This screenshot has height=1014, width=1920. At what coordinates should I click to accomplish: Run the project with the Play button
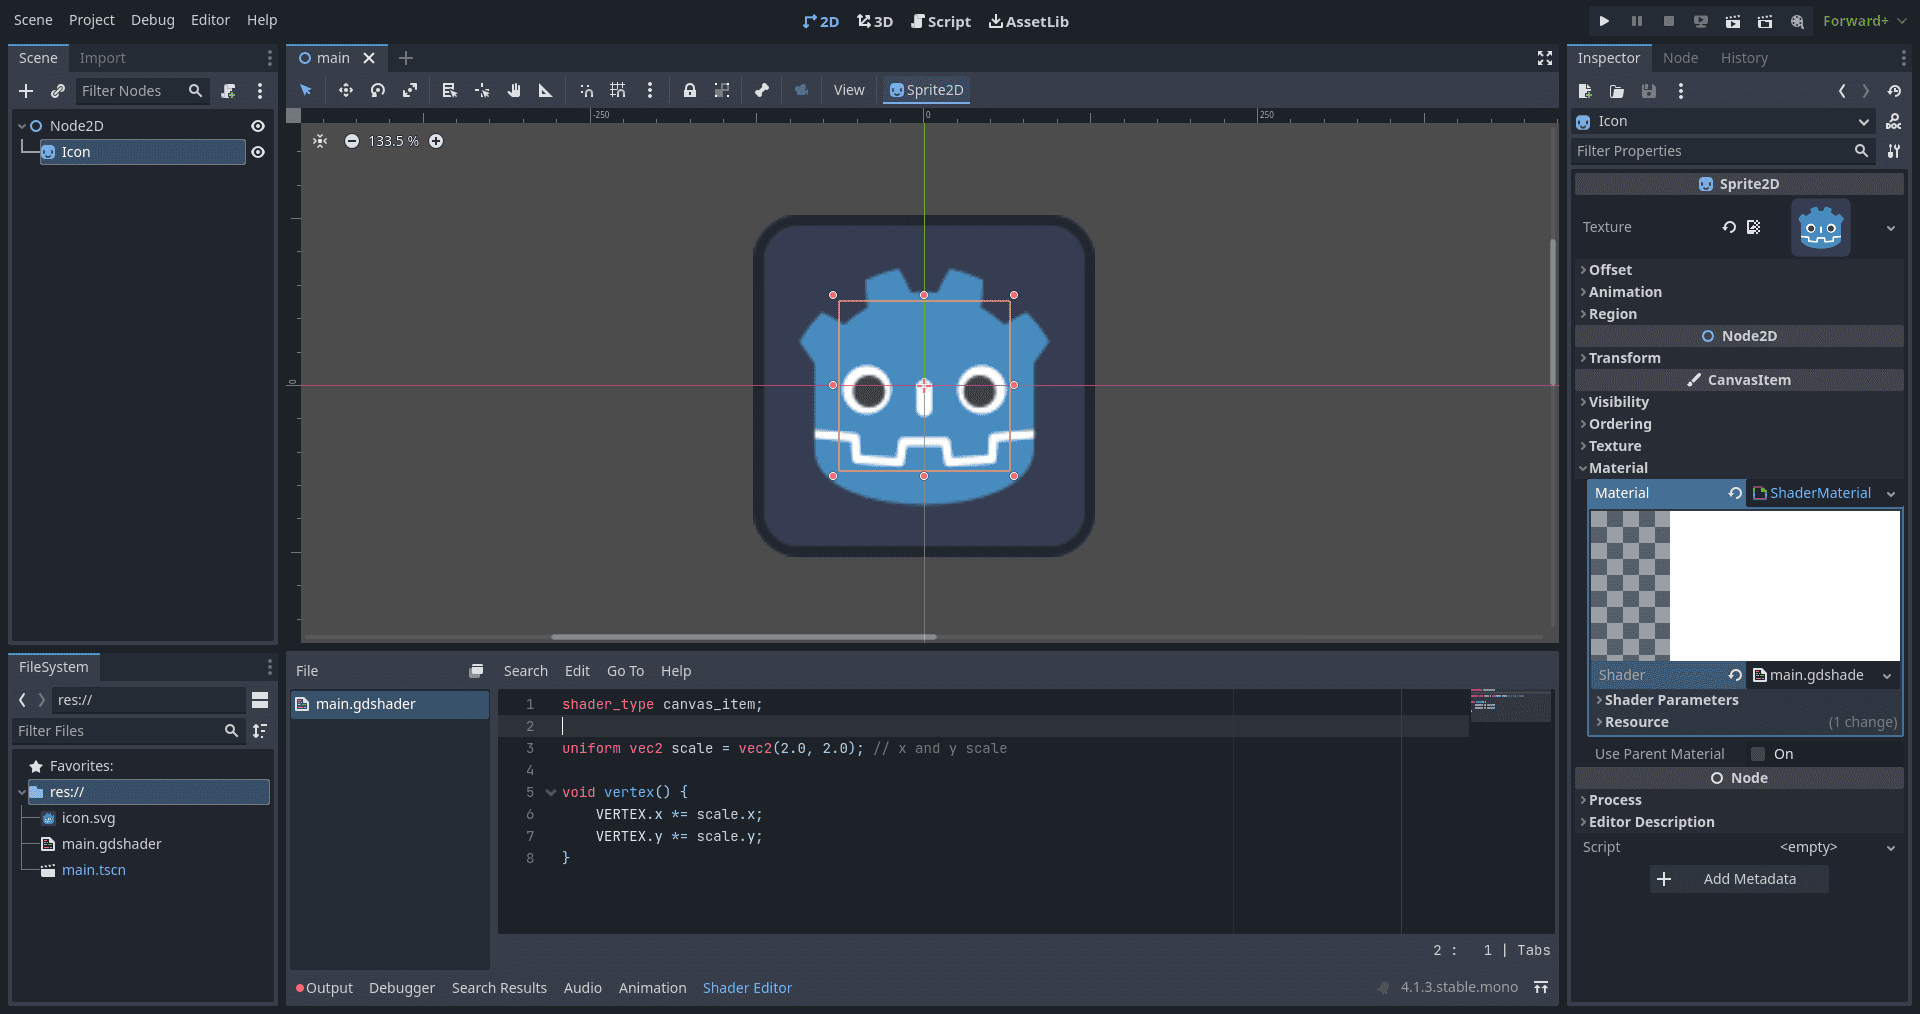click(1604, 20)
